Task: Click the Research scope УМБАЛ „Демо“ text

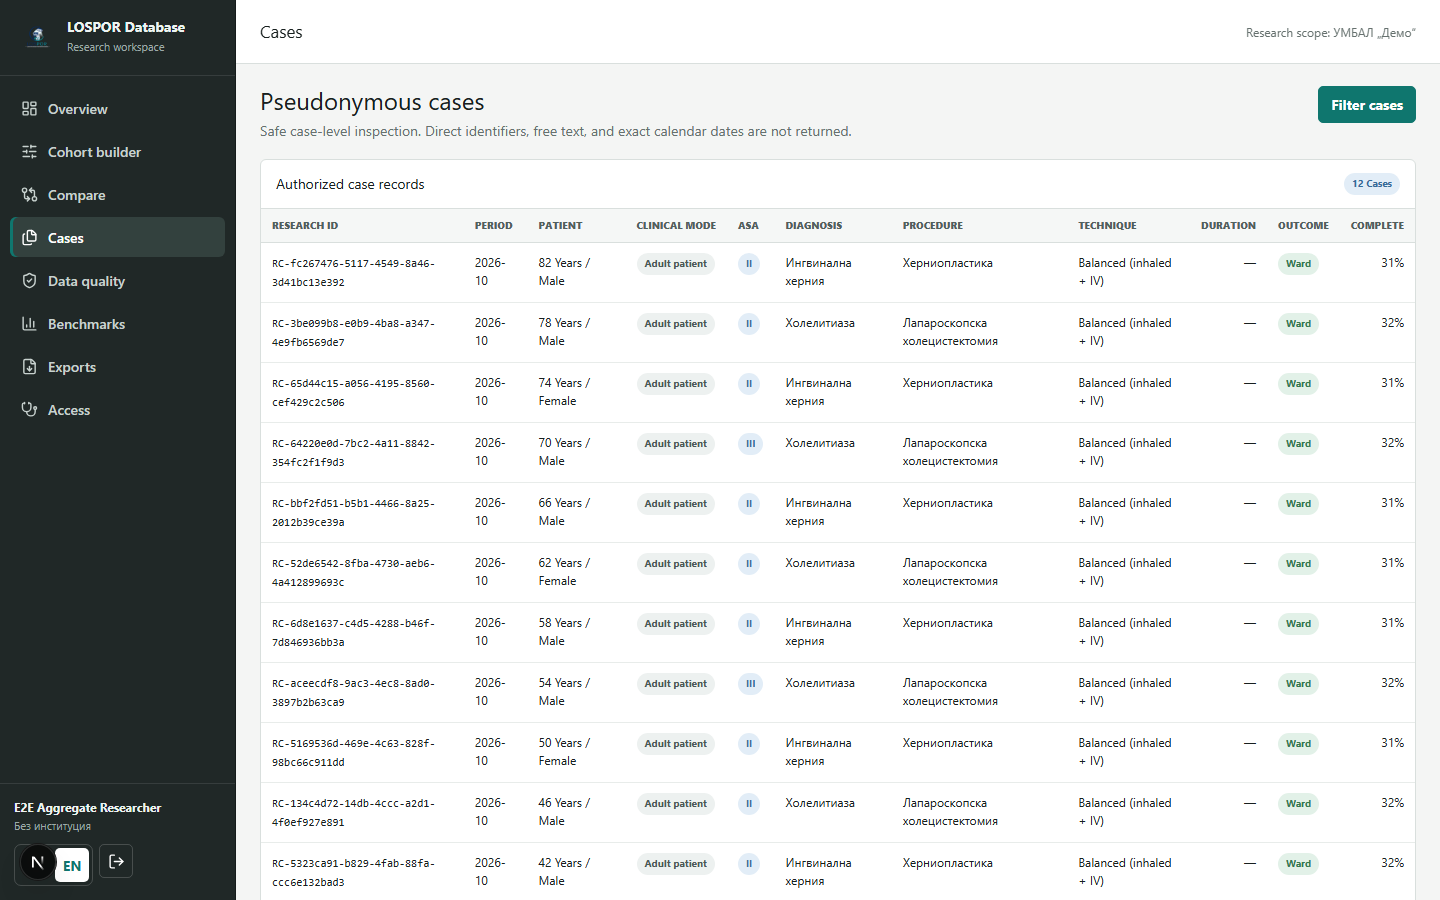Action: pos(1330,33)
